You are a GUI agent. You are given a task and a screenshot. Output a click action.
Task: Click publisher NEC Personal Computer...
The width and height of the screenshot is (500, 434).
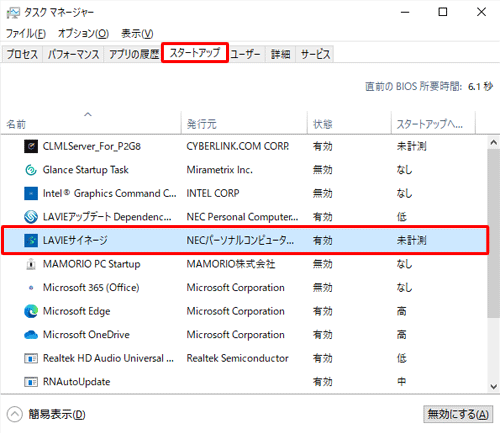point(242,217)
